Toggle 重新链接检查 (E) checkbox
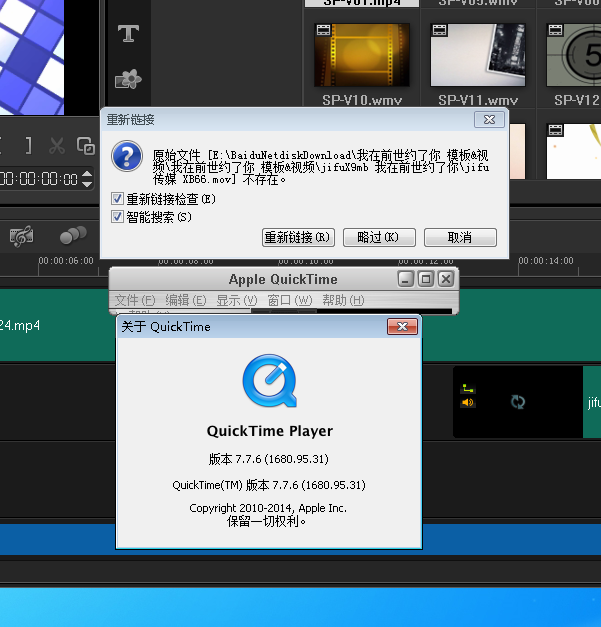This screenshot has height=627, width=601. (x=117, y=198)
